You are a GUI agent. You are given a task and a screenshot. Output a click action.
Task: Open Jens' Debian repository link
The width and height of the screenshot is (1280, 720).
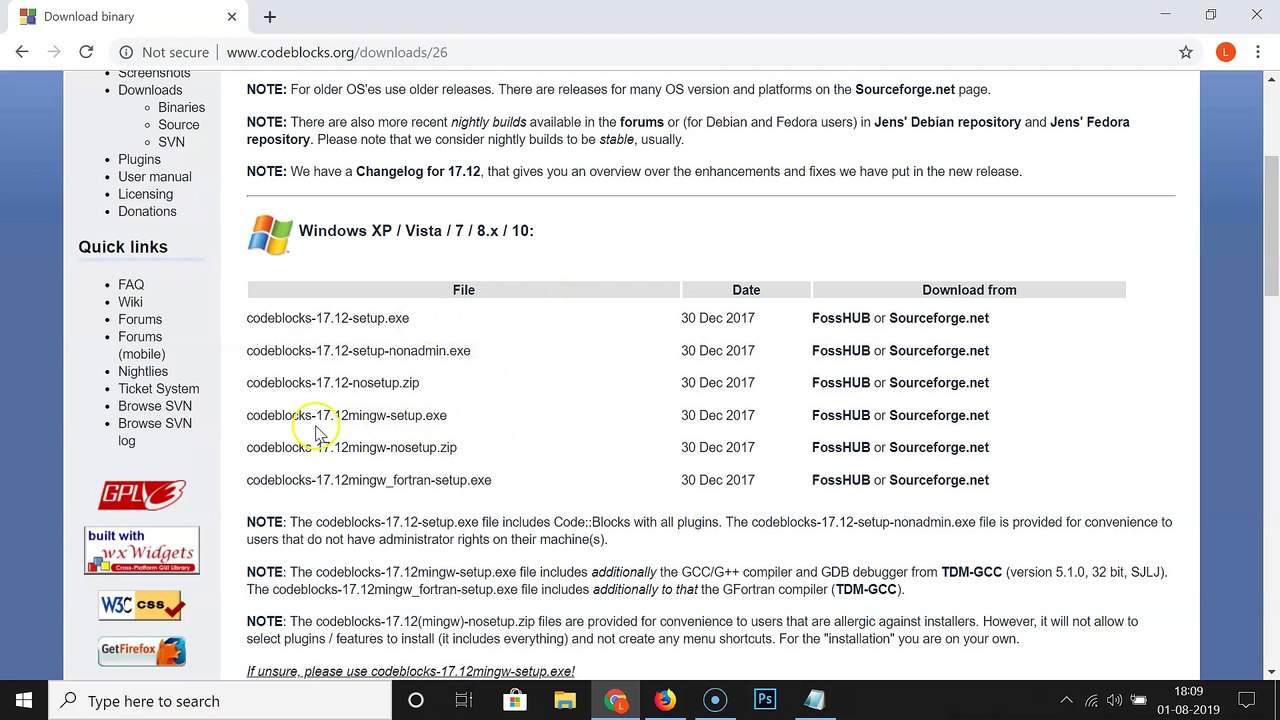(948, 122)
